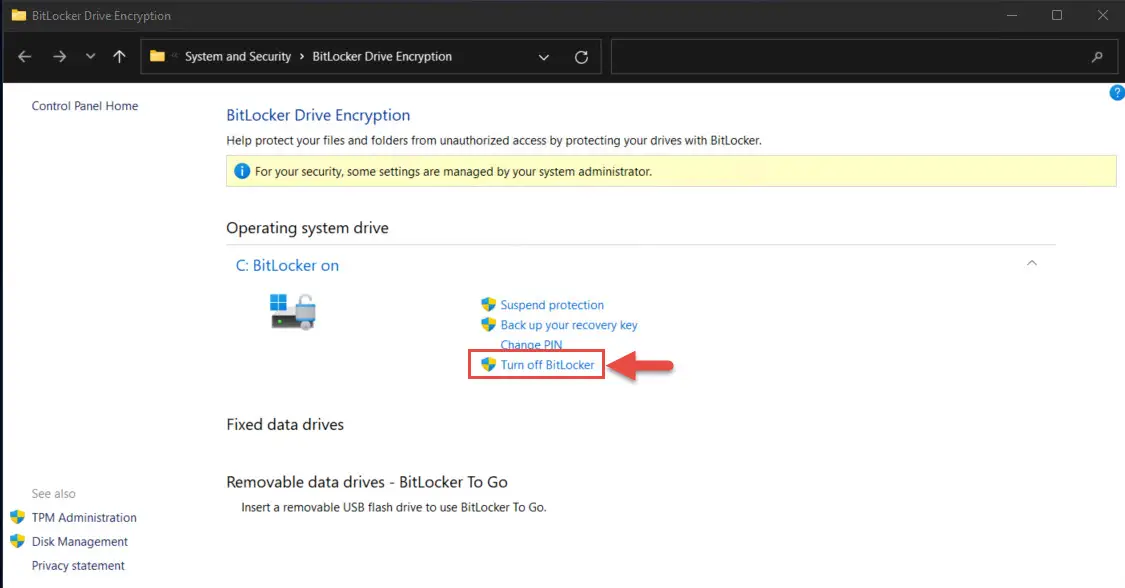
Task: Click the search magnifier icon
Action: tap(1097, 57)
